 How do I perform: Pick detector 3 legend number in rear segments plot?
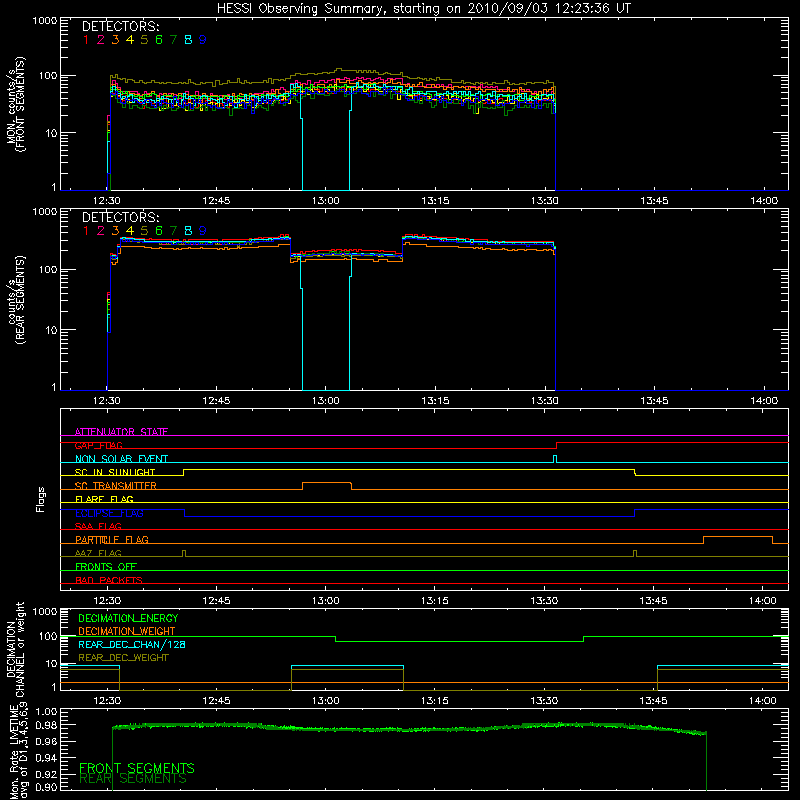pyautogui.click(x=115, y=231)
